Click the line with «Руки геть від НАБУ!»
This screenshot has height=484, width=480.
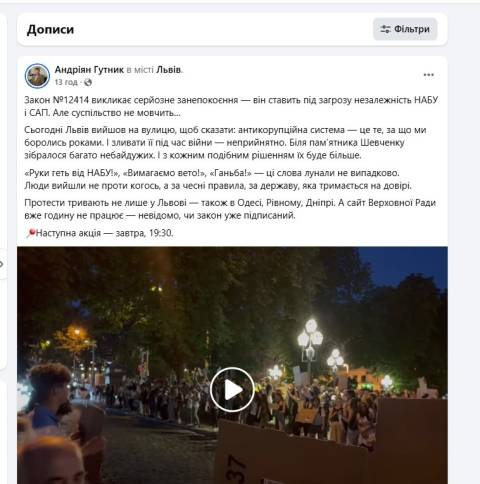tap(212, 173)
